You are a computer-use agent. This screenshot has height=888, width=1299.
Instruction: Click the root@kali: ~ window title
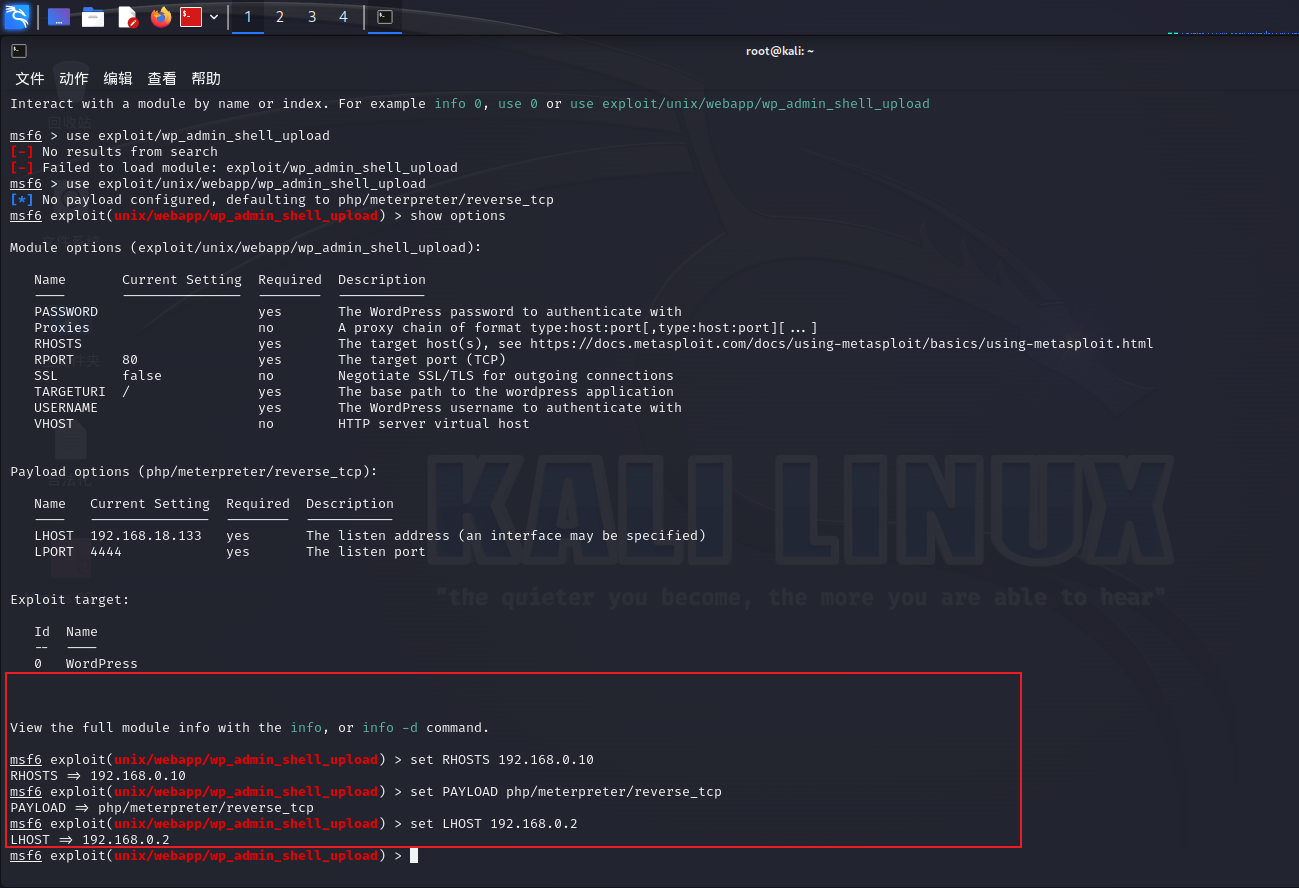tap(780, 51)
